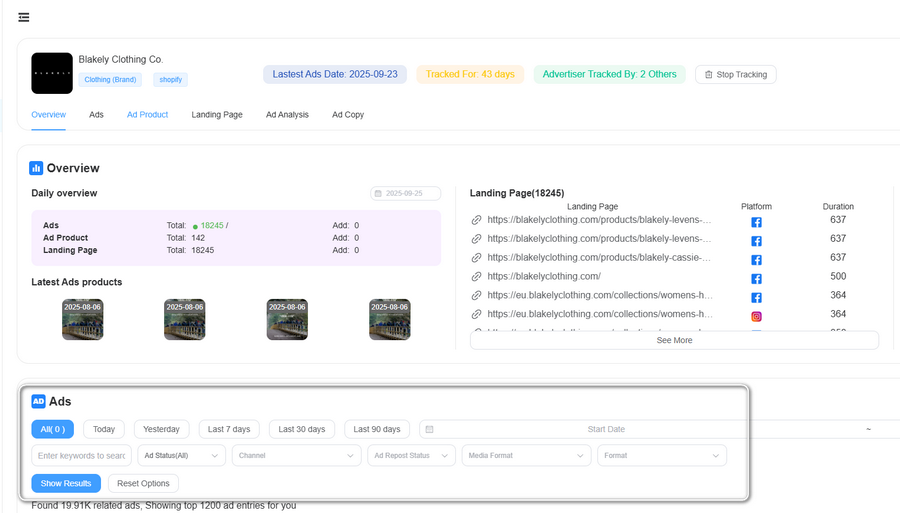The image size is (900, 513).
Task: Click the Lastest Ads Date badge
Action: [335, 74]
